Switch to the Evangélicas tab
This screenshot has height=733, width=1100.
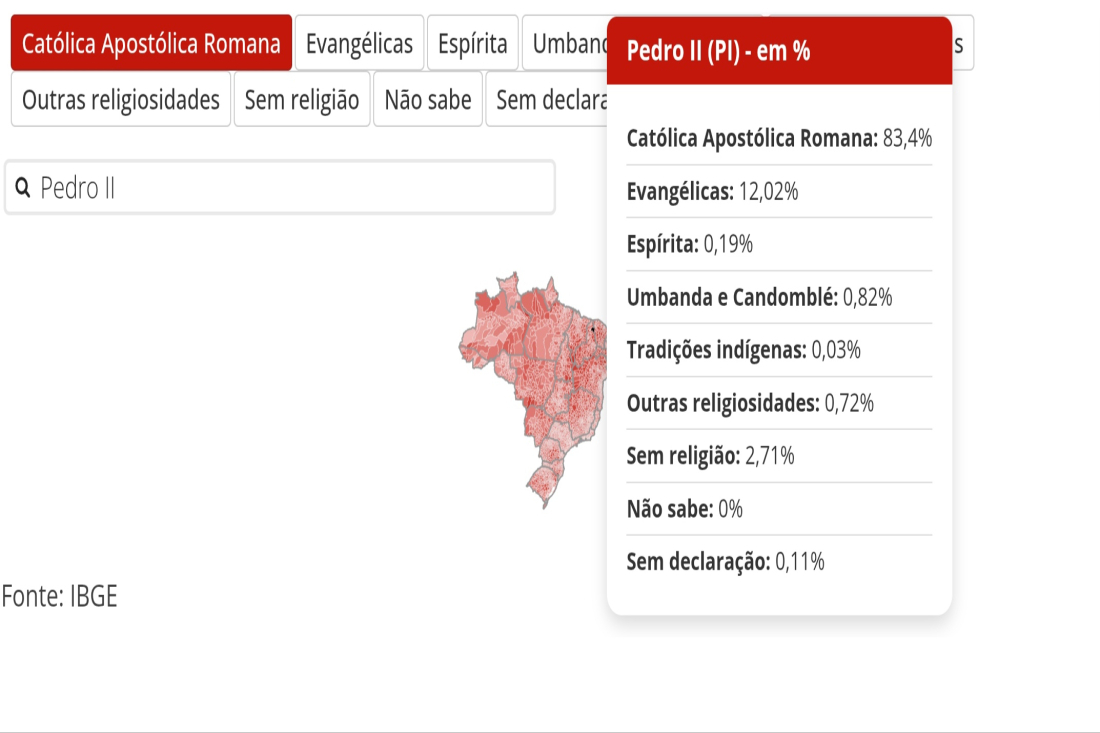point(359,43)
